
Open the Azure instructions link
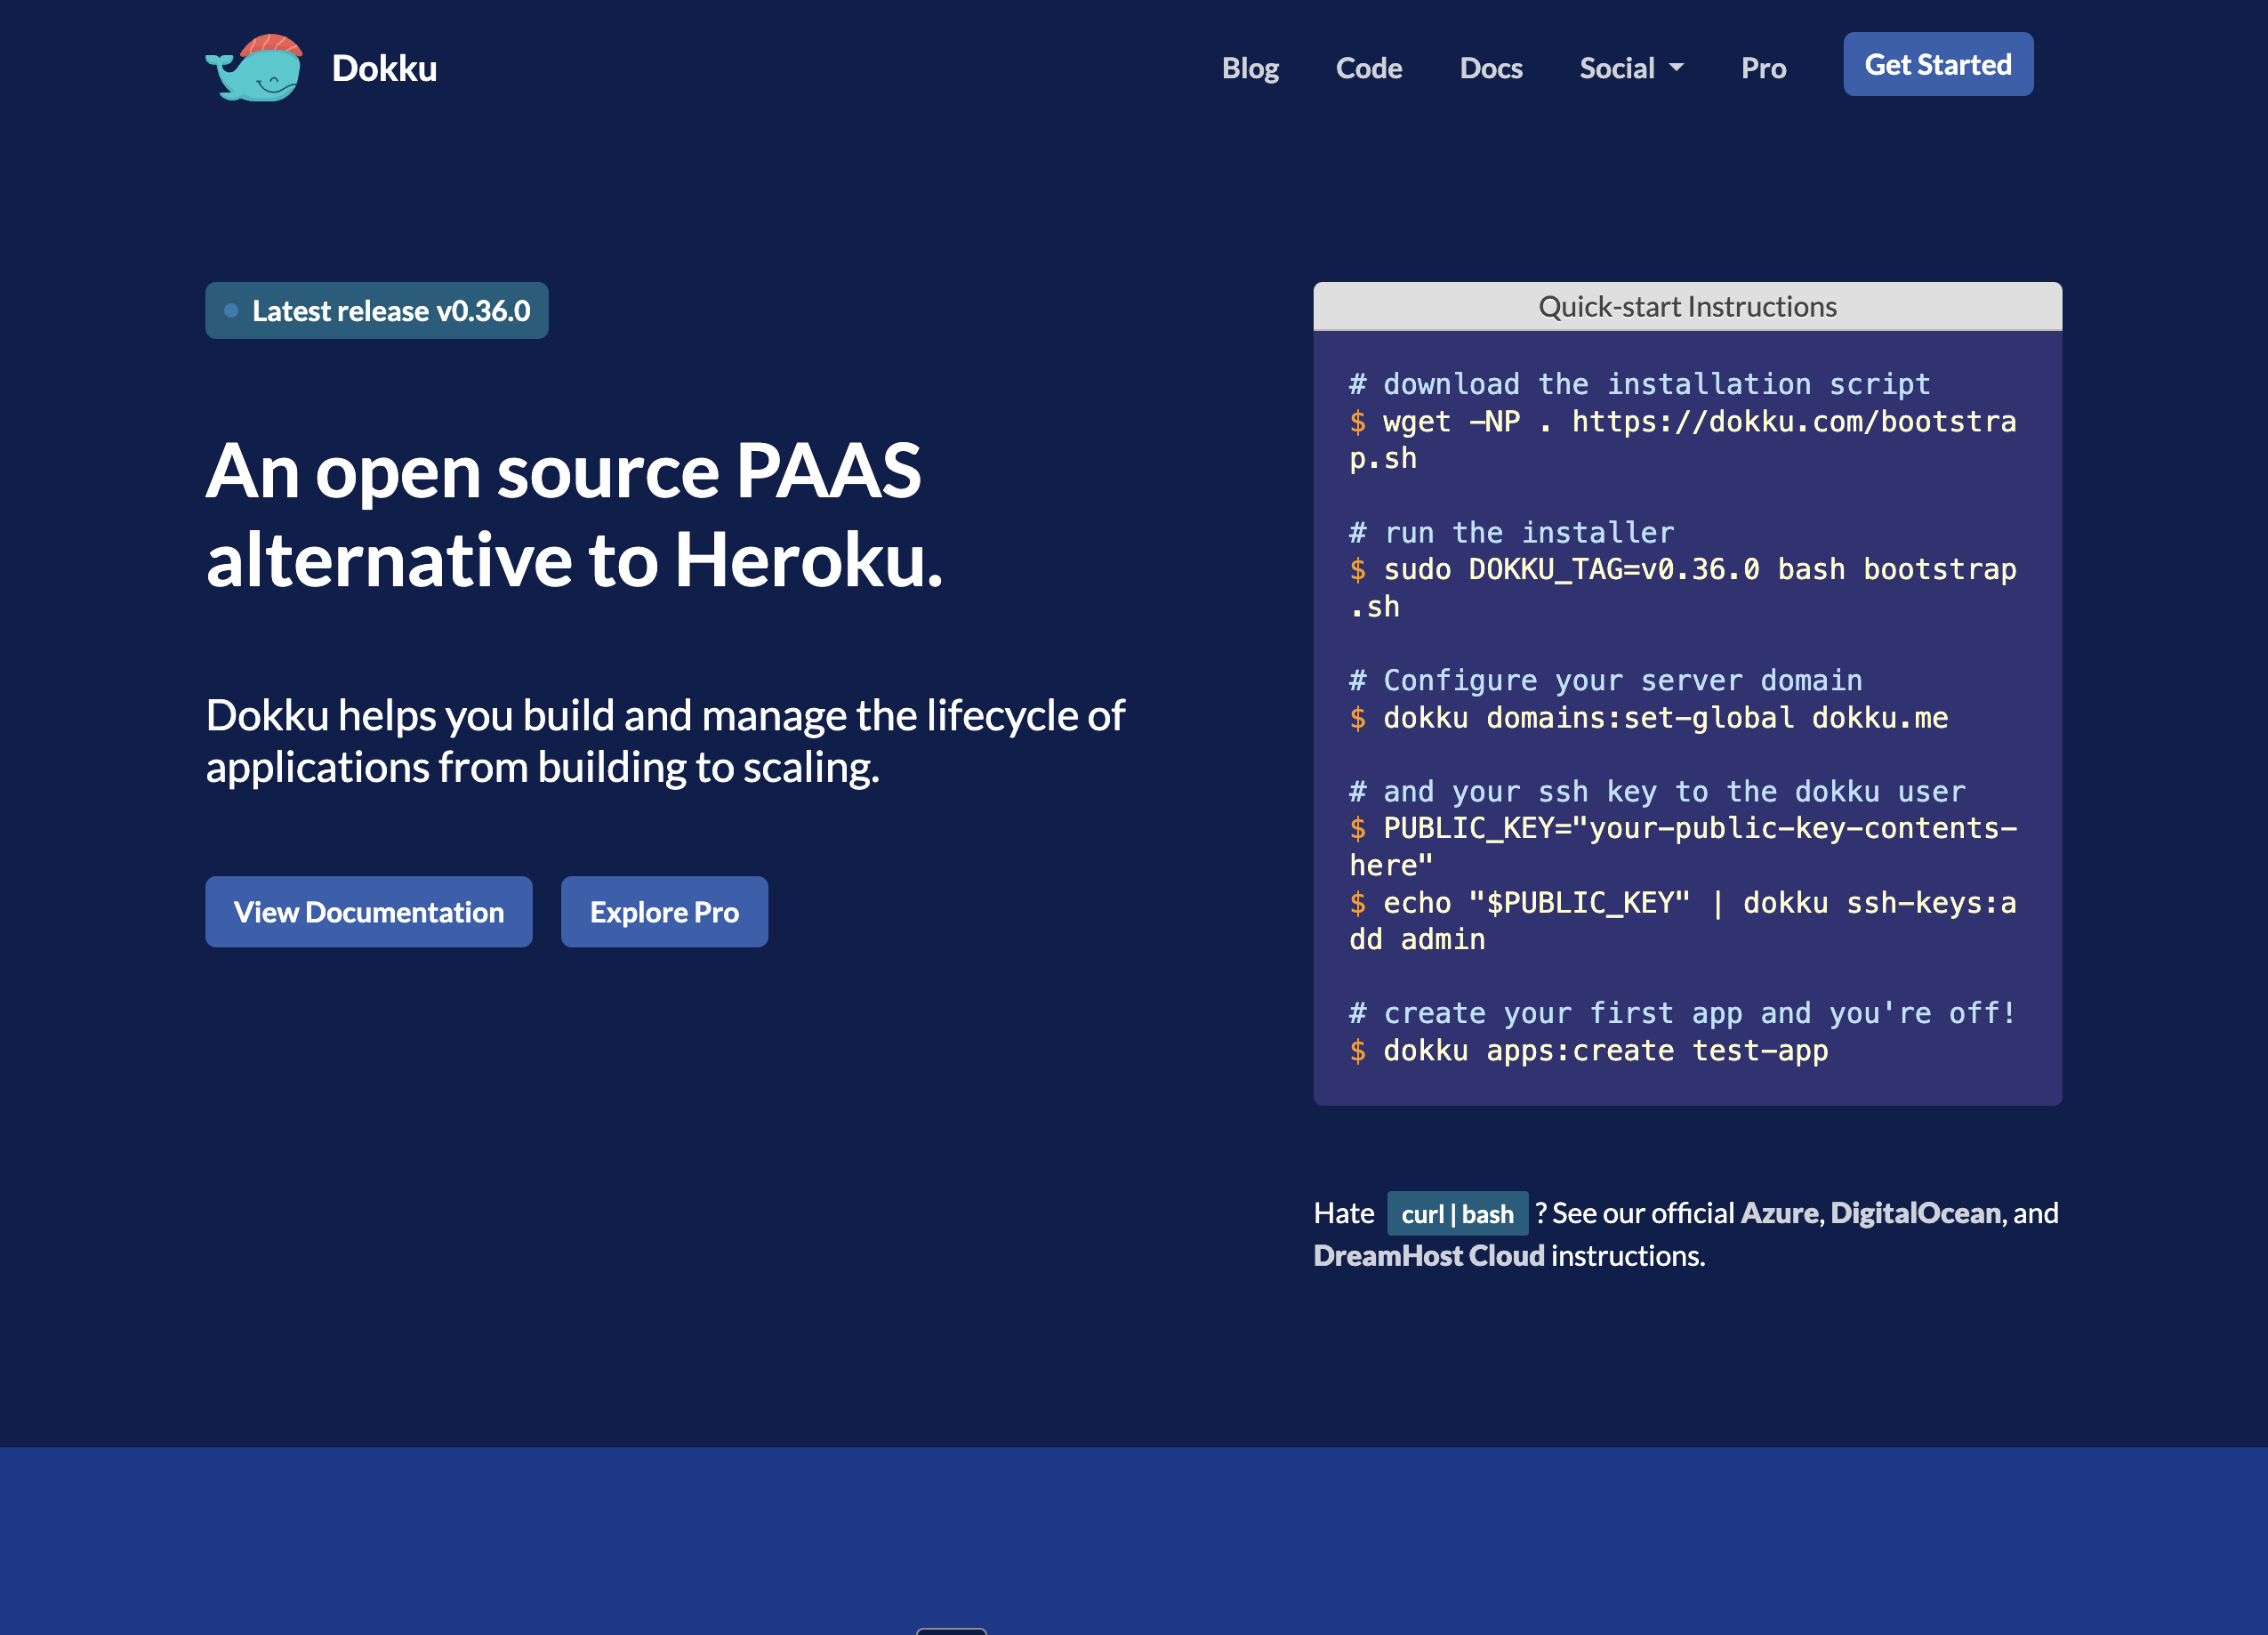point(1779,1212)
